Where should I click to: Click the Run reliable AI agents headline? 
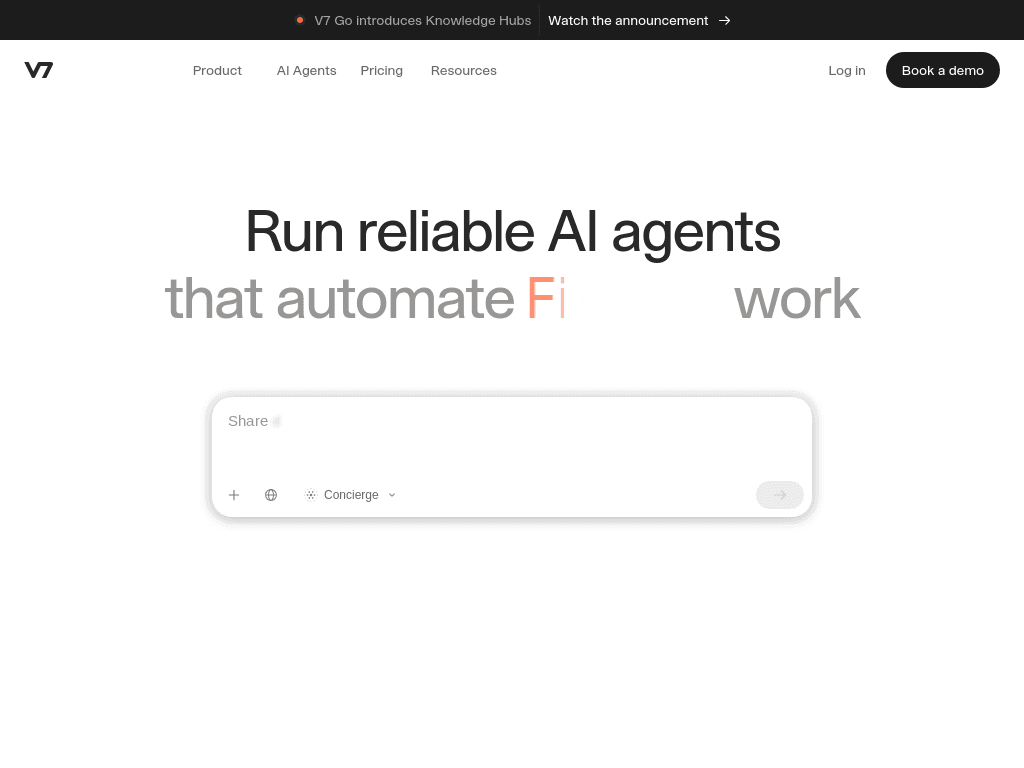512,231
